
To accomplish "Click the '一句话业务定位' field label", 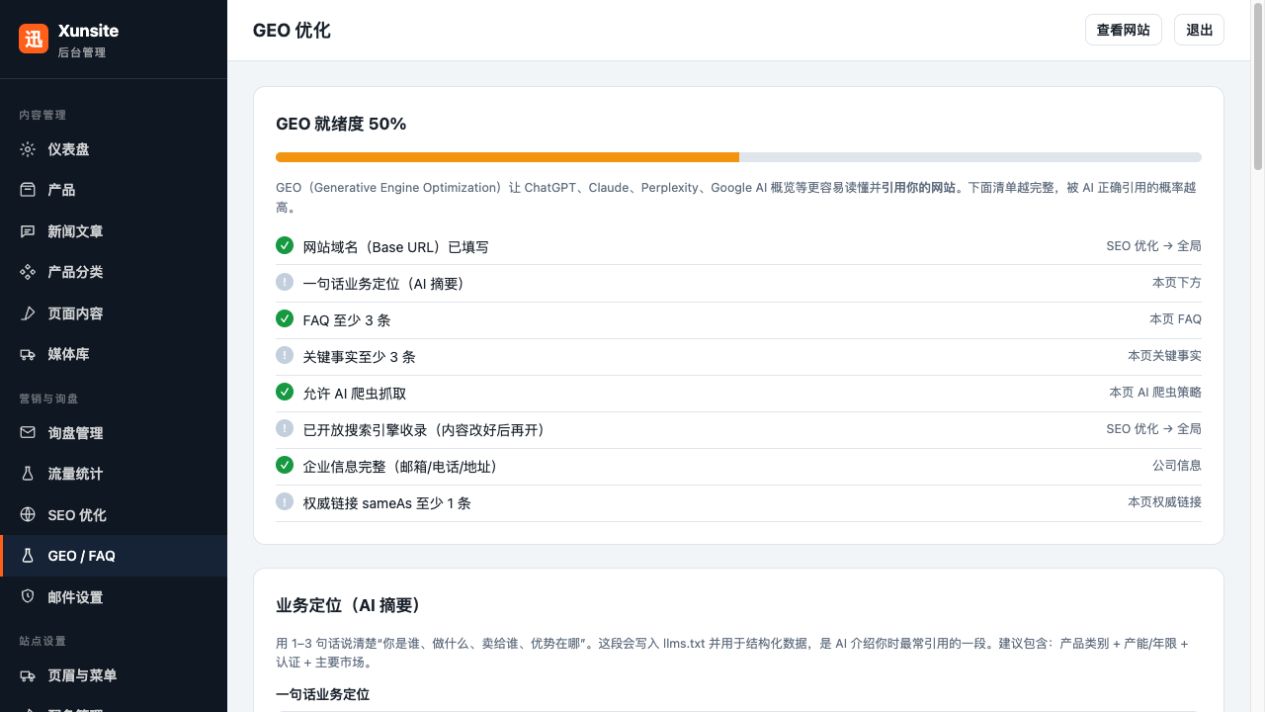I will coord(323,694).
